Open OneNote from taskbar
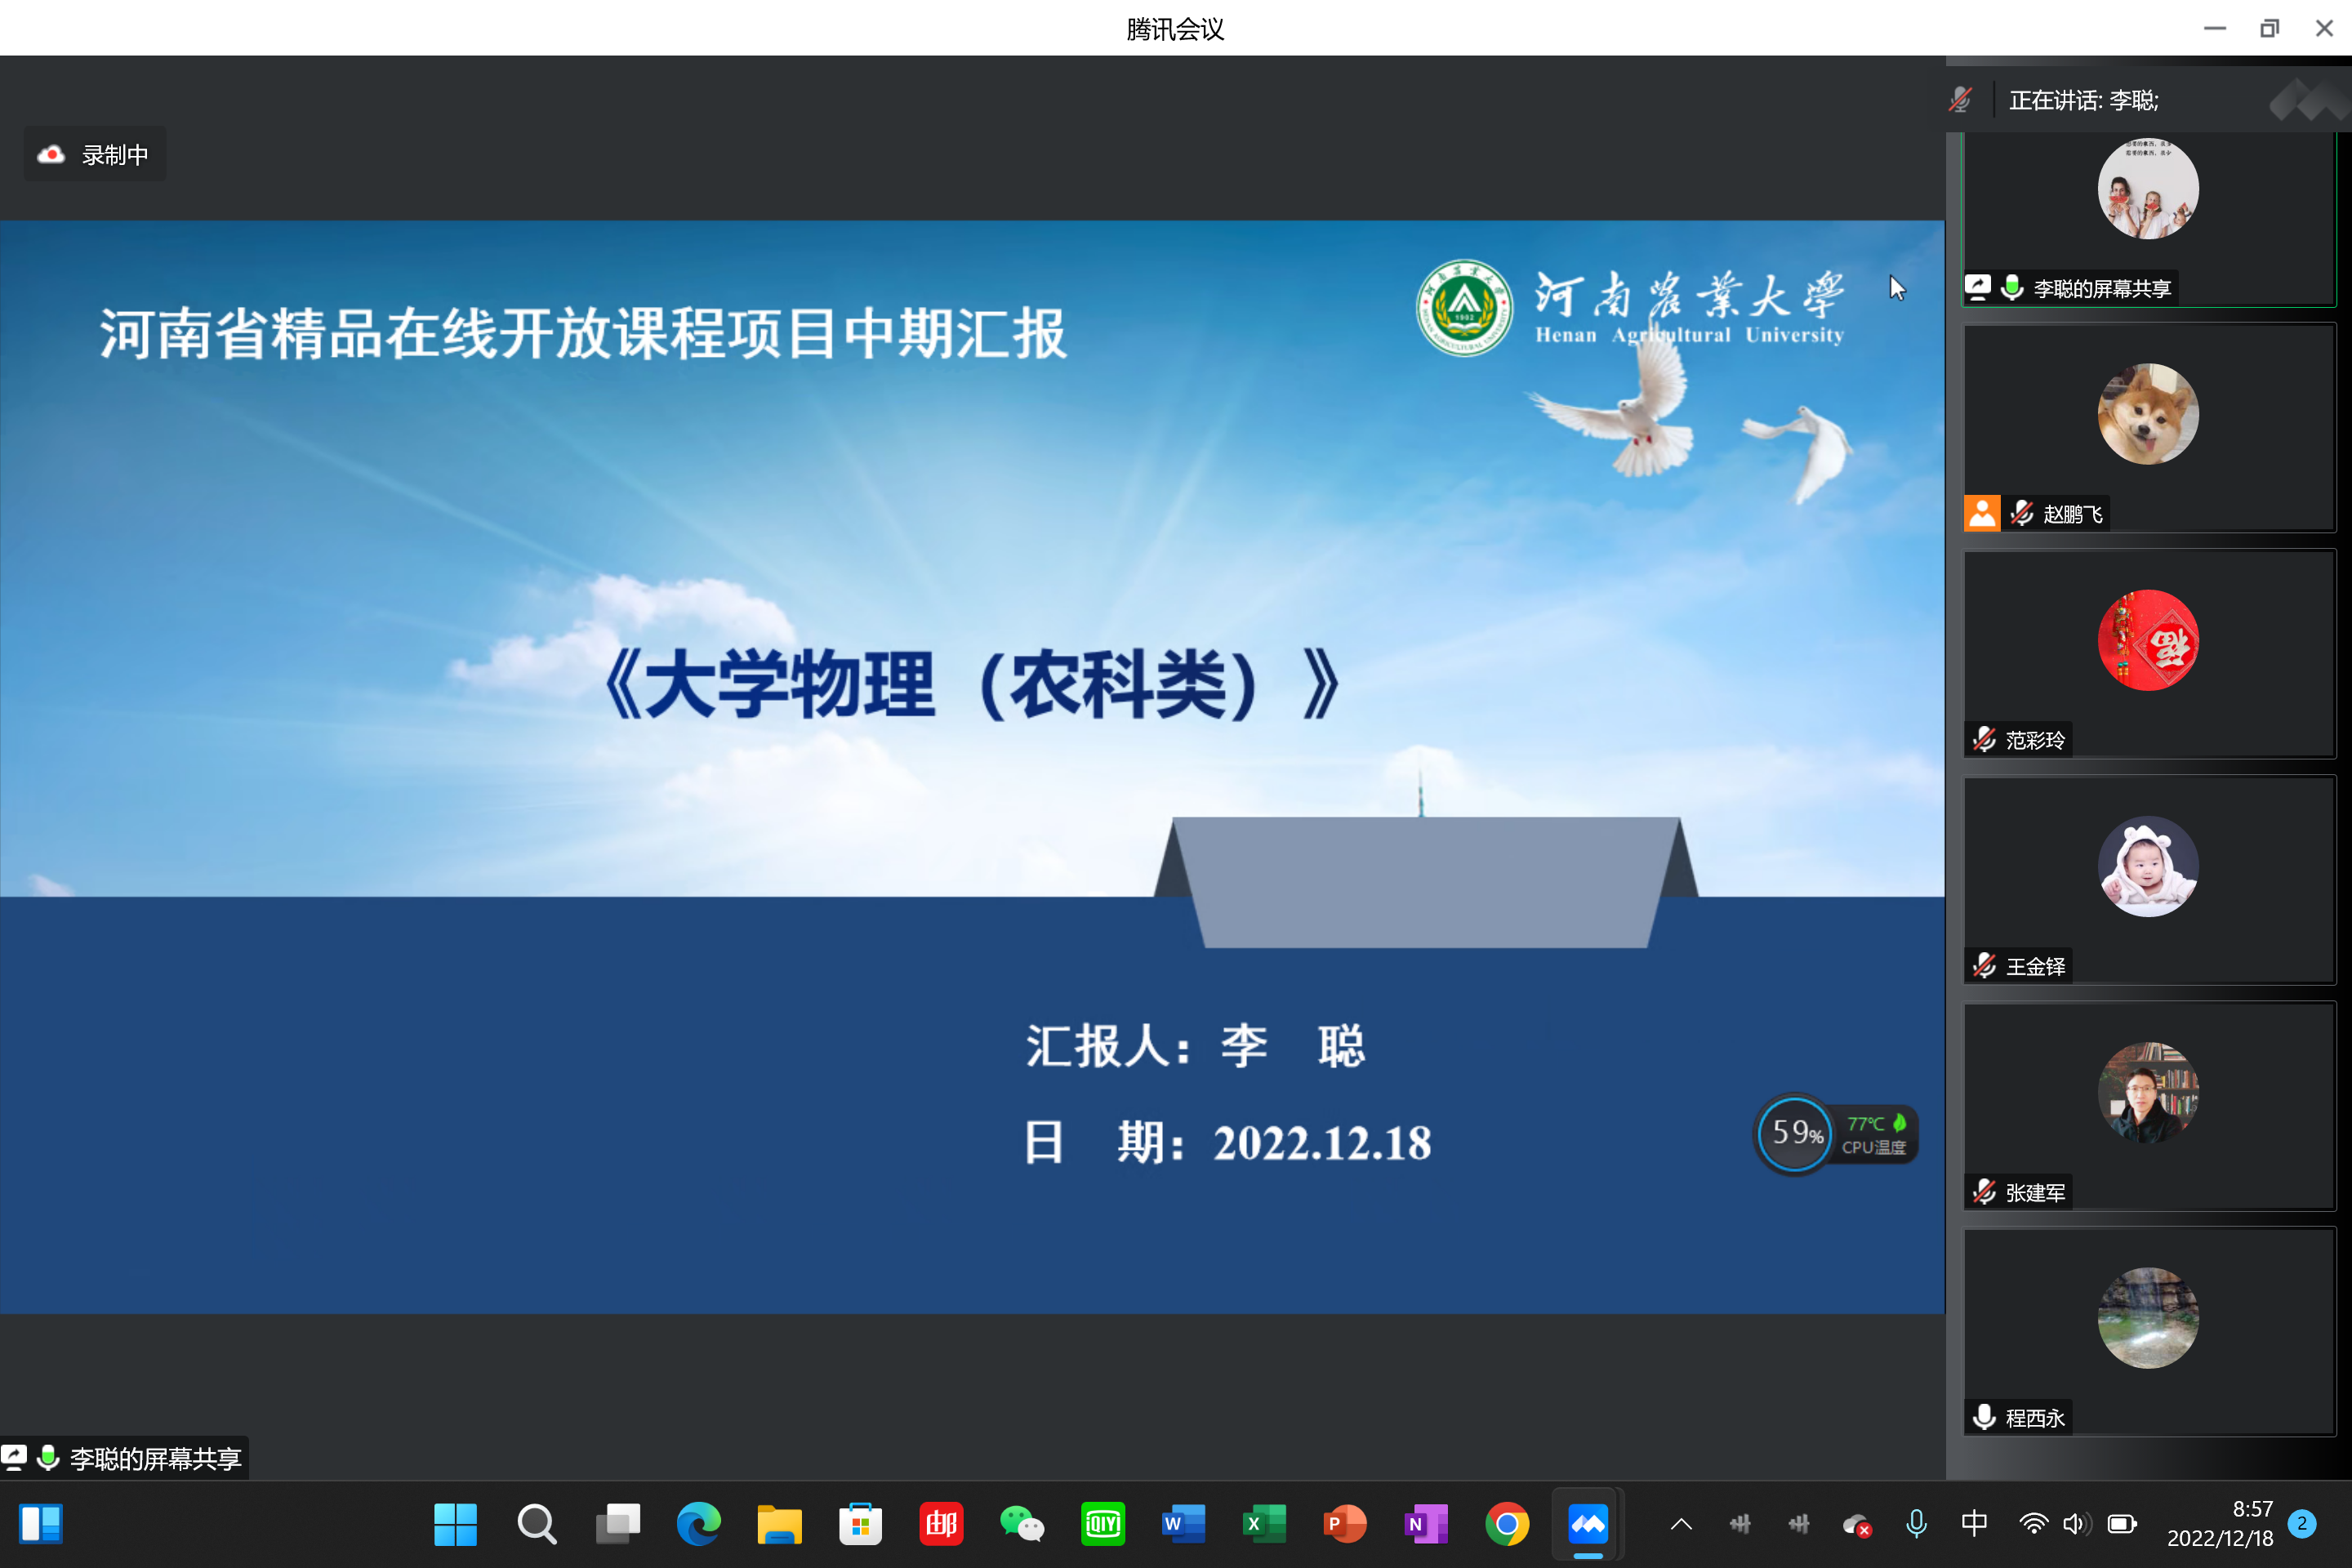2352x1568 pixels. (1426, 1524)
